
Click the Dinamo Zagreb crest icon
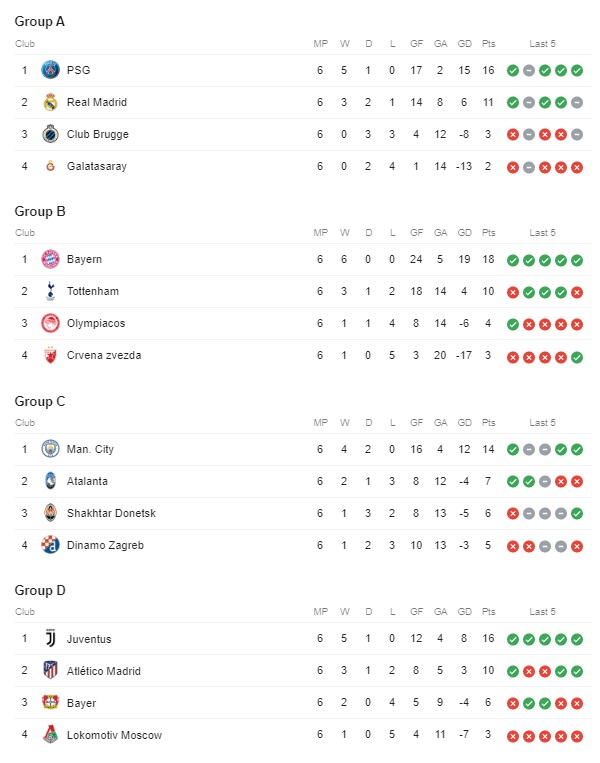50,545
